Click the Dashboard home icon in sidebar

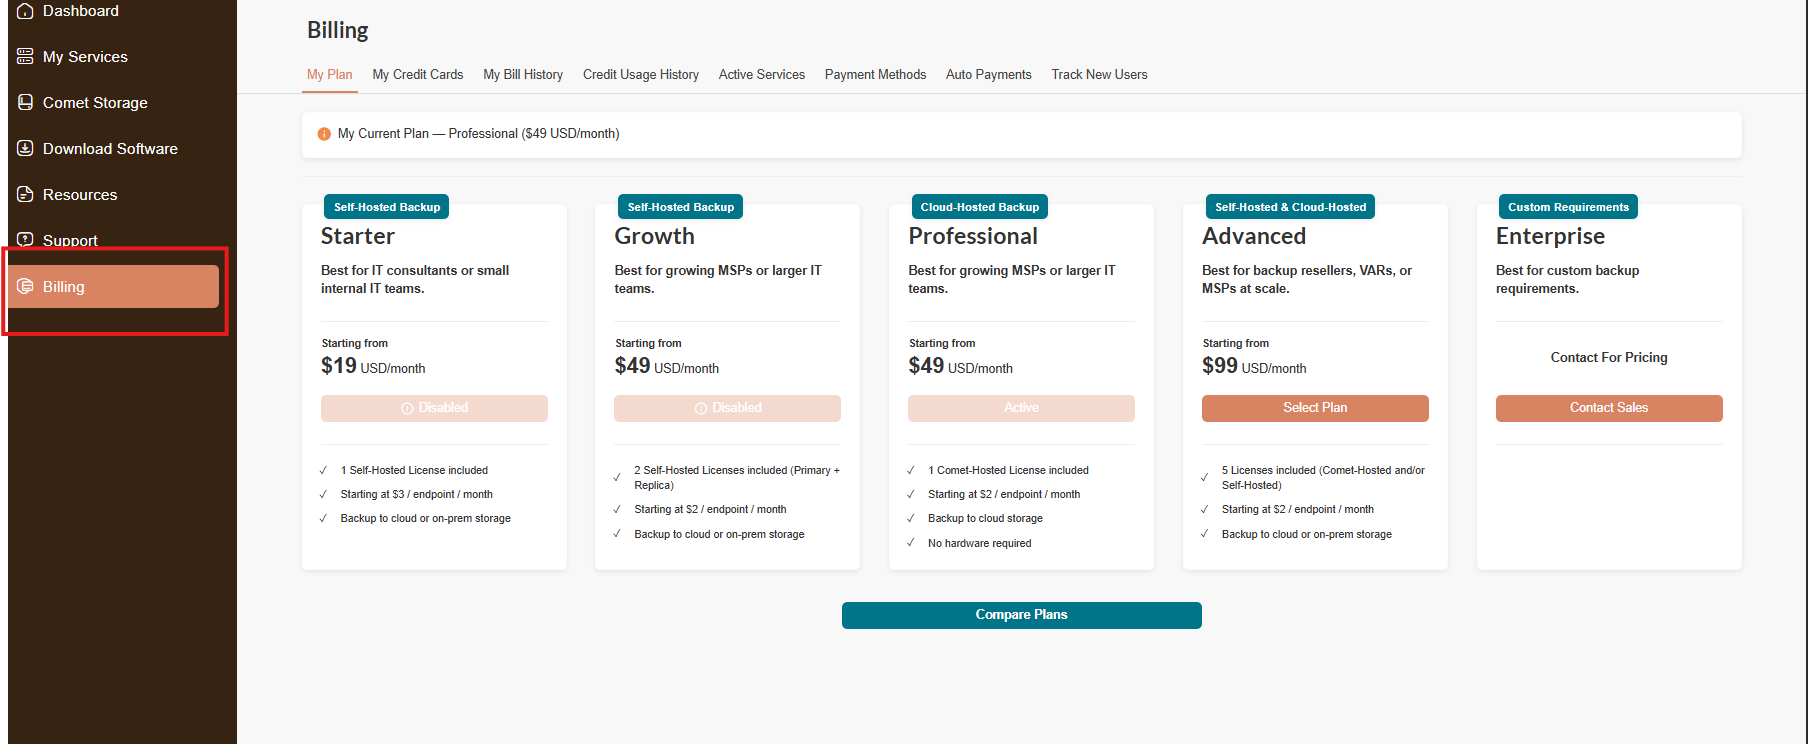pyautogui.click(x=25, y=11)
